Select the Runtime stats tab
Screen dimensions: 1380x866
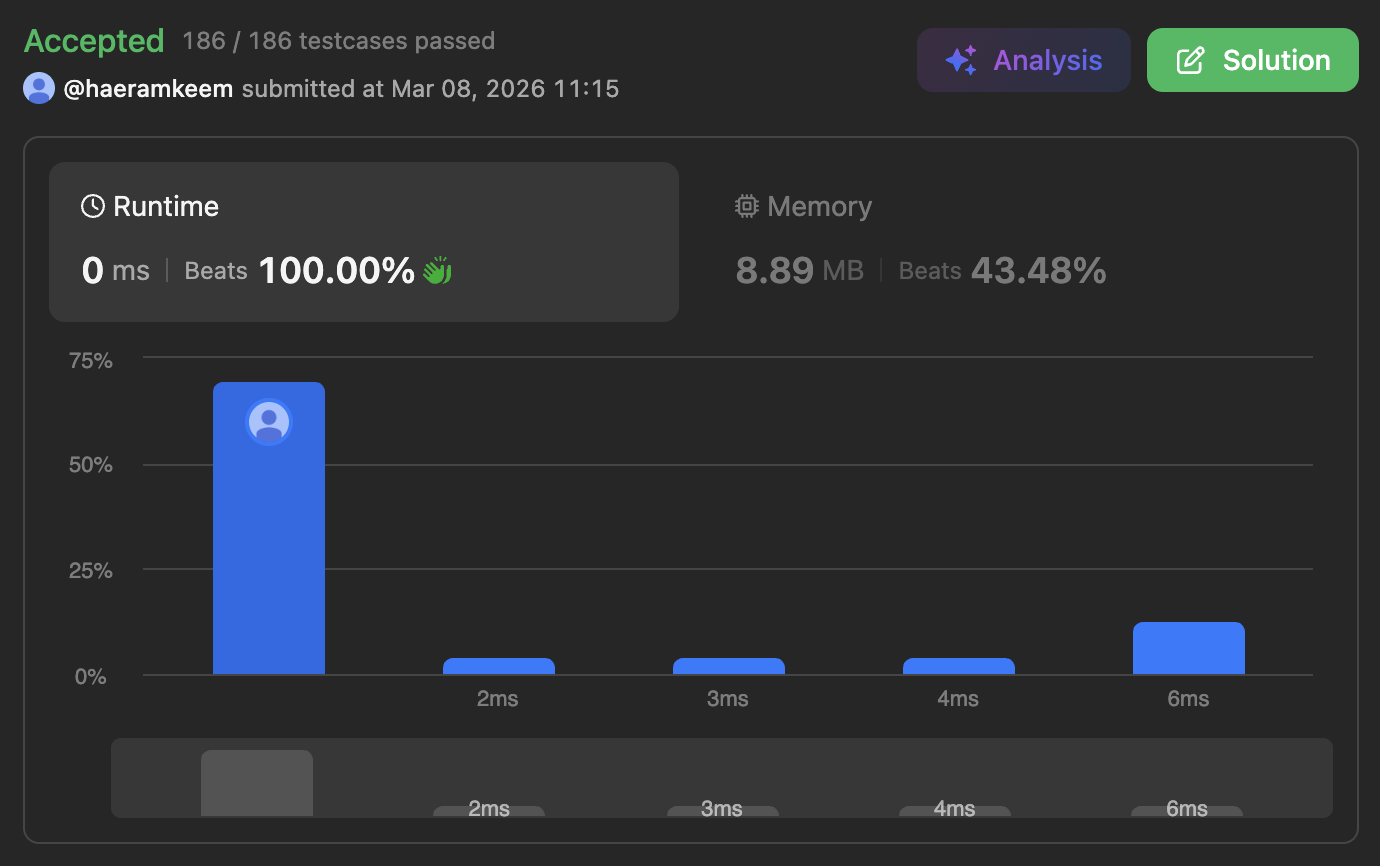(364, 241)
